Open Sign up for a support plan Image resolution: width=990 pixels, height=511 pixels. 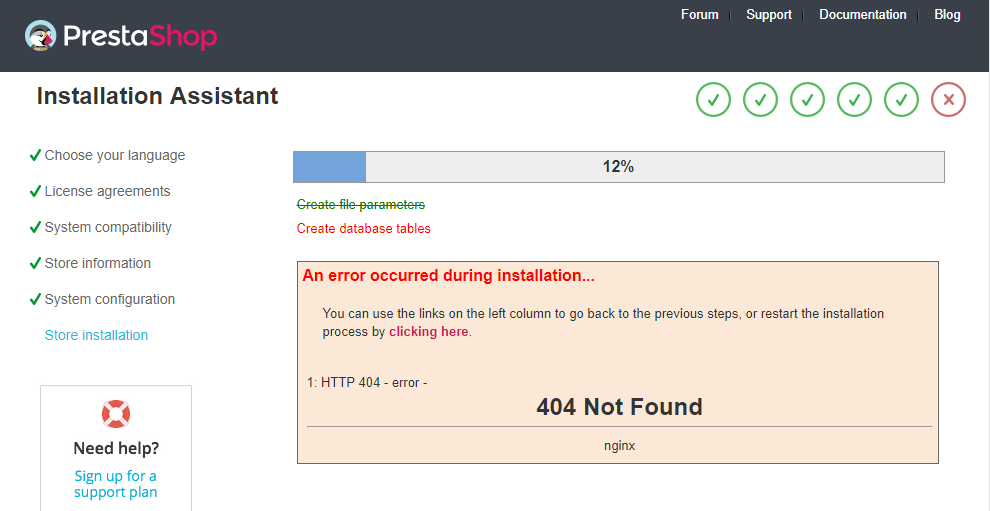pos(116,484)
